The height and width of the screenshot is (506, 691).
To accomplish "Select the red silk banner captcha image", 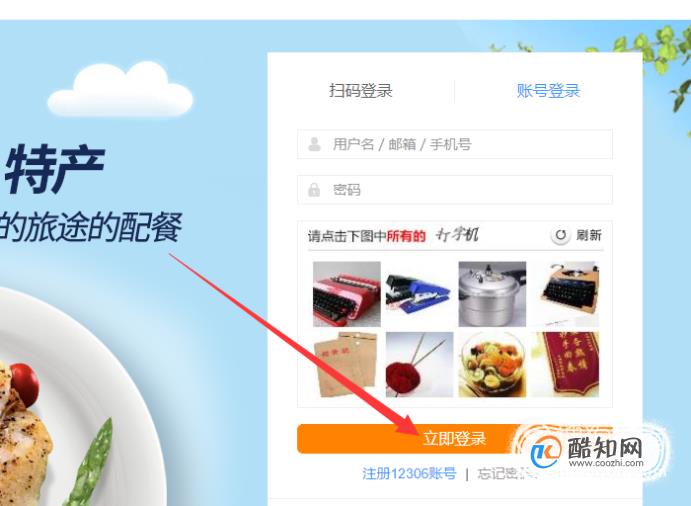I will coord(565,365).
